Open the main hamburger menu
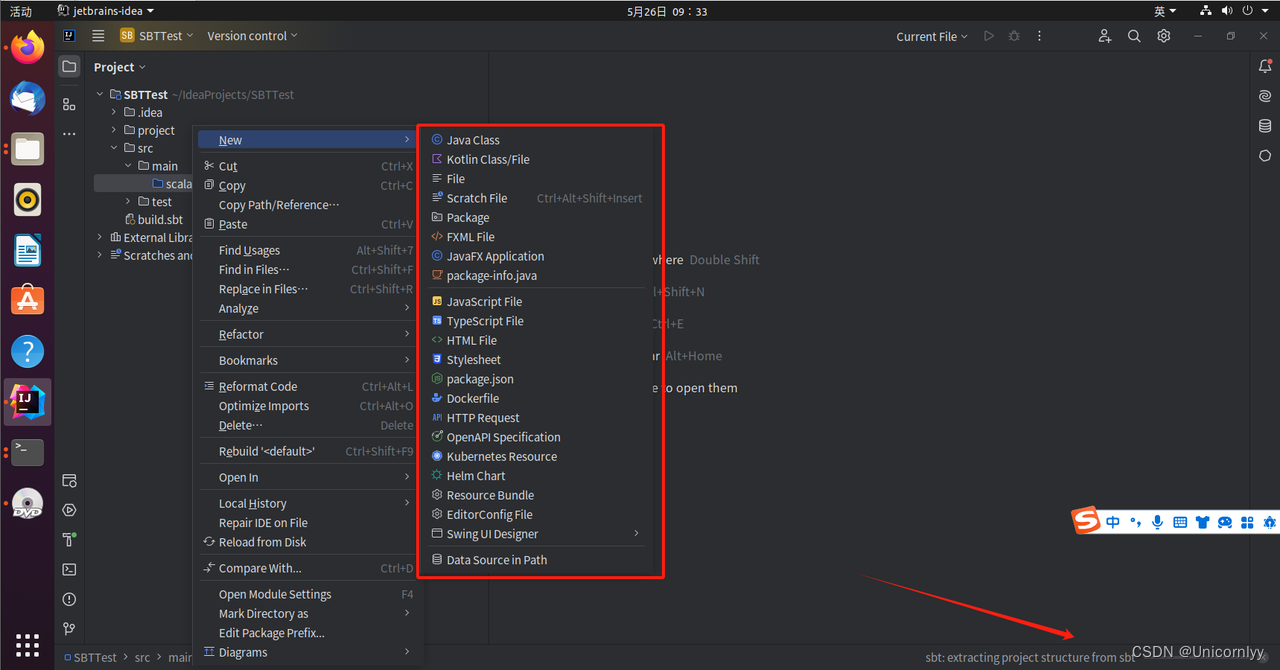Screen dimensions: 1280x670 (98, 36)
